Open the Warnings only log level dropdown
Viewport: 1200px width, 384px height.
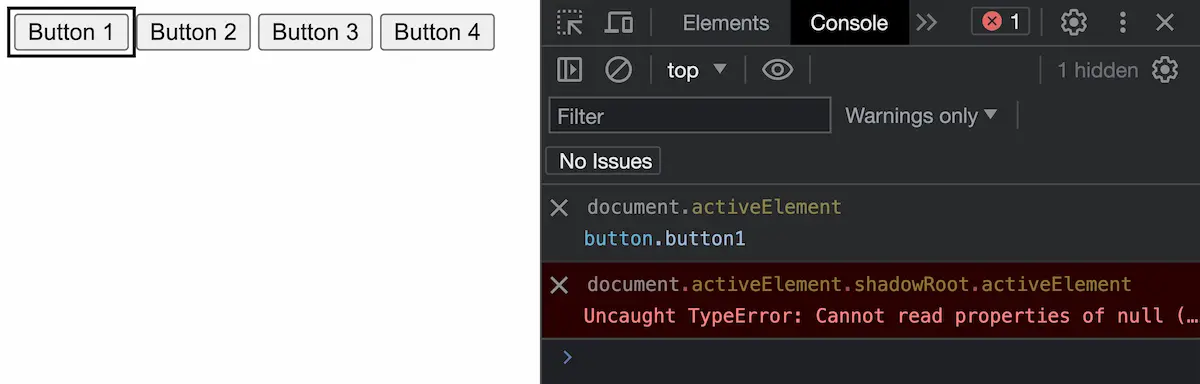921,116
